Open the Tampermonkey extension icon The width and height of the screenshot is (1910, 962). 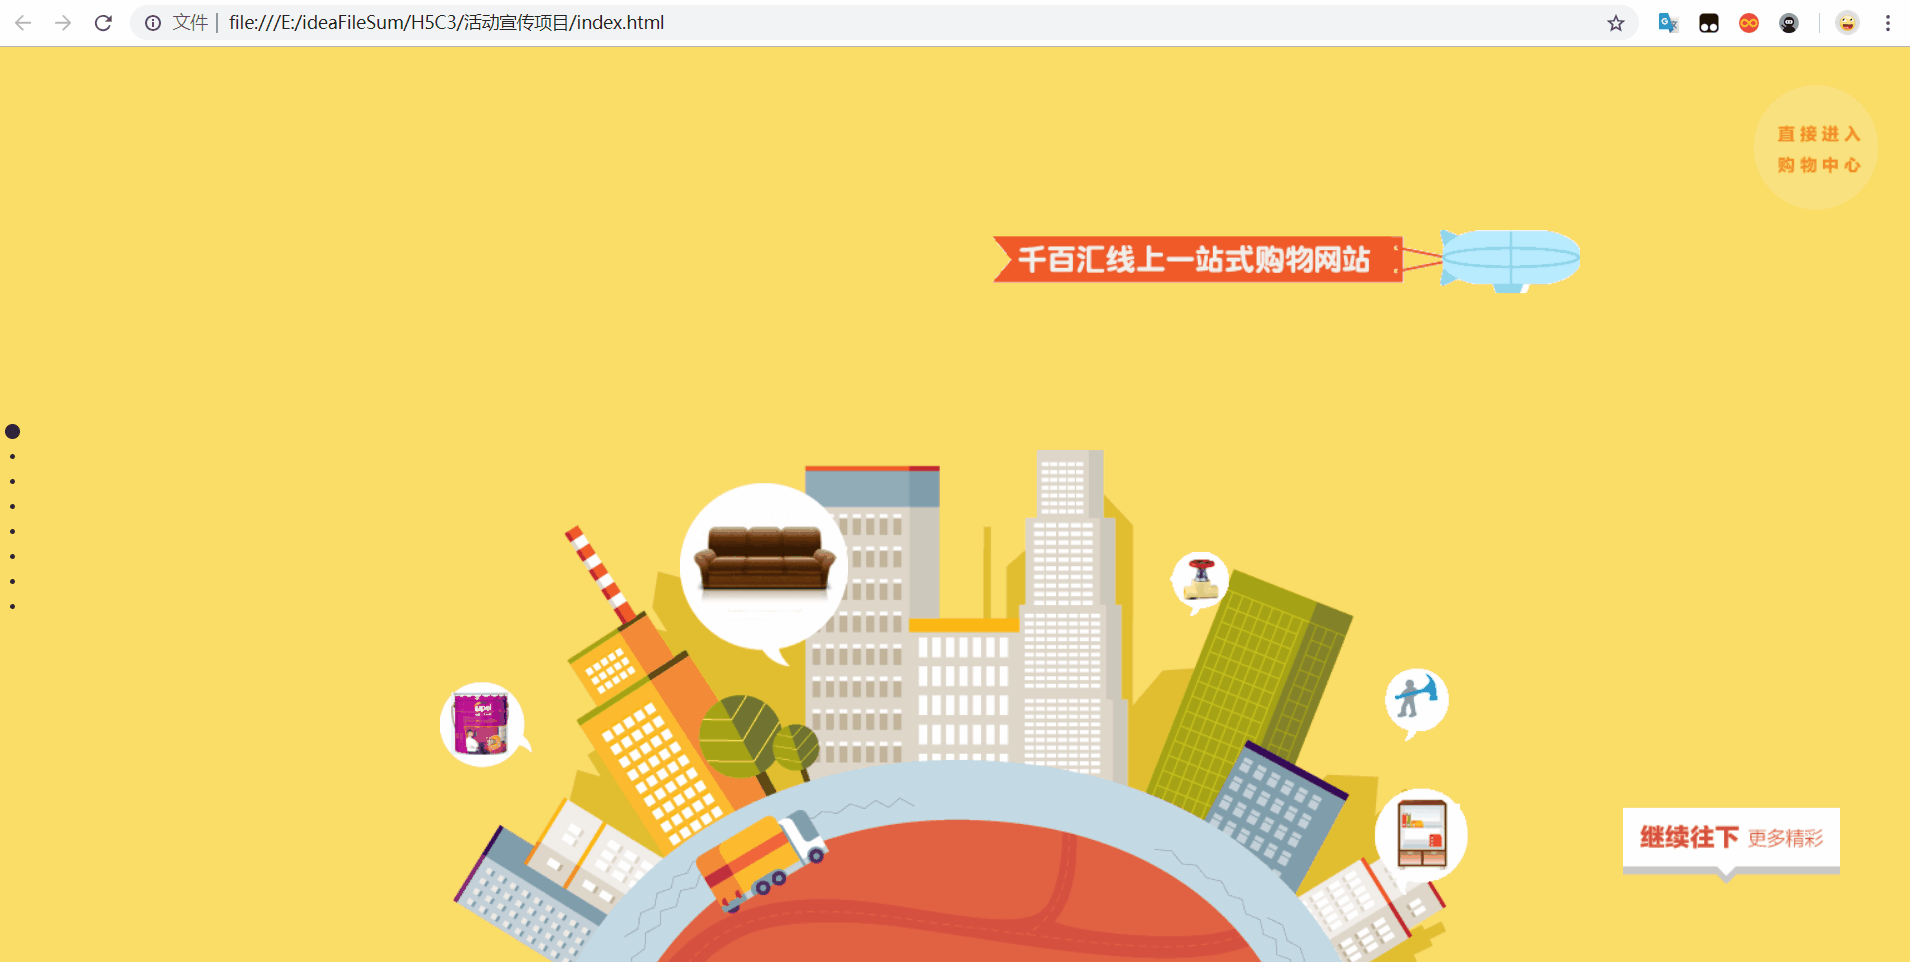pyautogui.click(x=1709, y=23)
